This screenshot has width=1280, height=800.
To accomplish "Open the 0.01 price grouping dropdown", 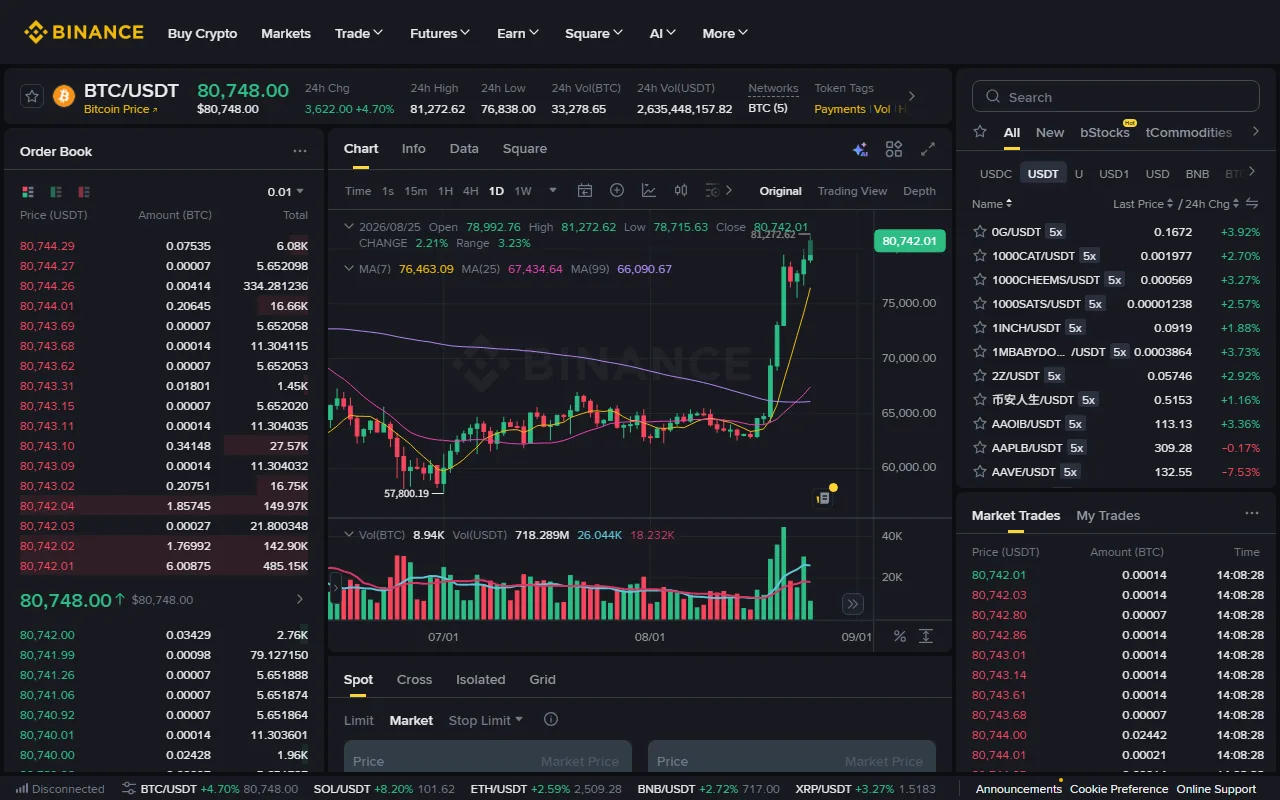I will pyautogui.click(x=286, y=191).
